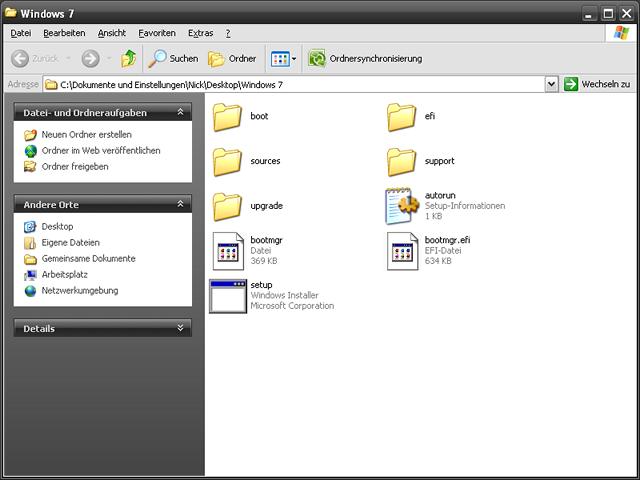Click the Wechseln zu go button
Image resolution: width=640 pixels, height=480 pixels.
click(x=597, y=84)
